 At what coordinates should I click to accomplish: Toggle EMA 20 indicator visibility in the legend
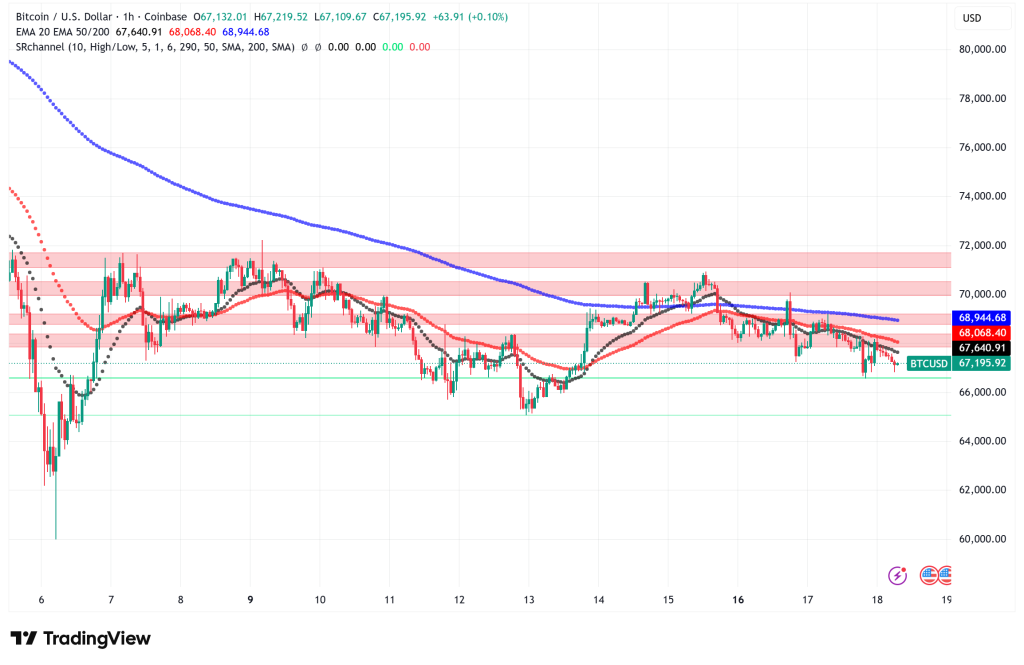click(32, 31)
